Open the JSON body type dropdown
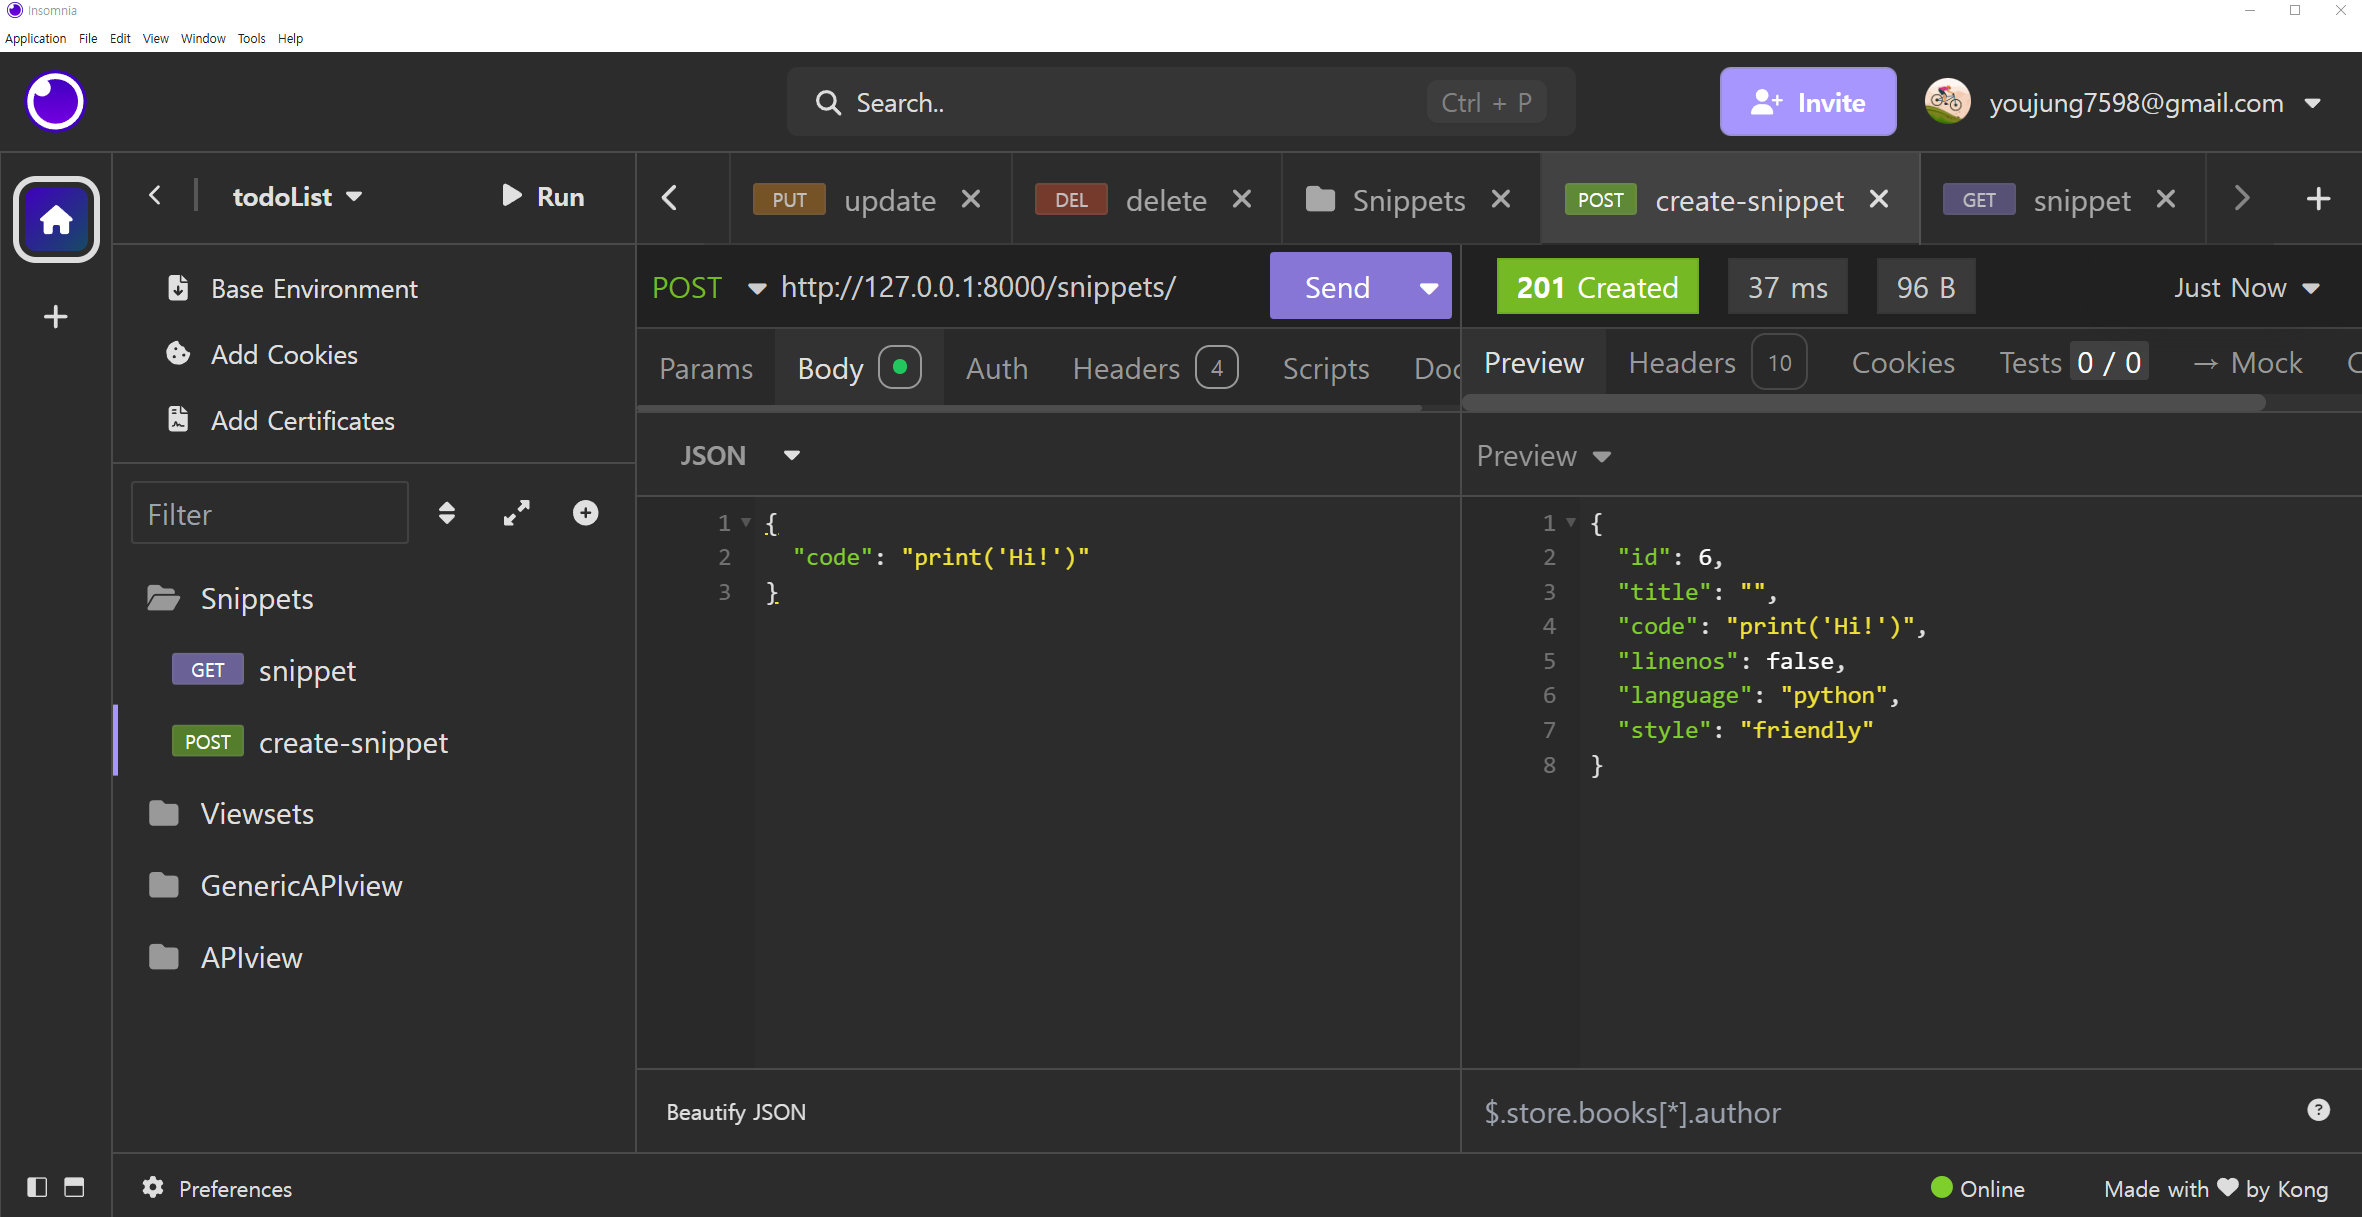Image resolution: width=2362 pixels, height=1217 pixels. [741, 455]
